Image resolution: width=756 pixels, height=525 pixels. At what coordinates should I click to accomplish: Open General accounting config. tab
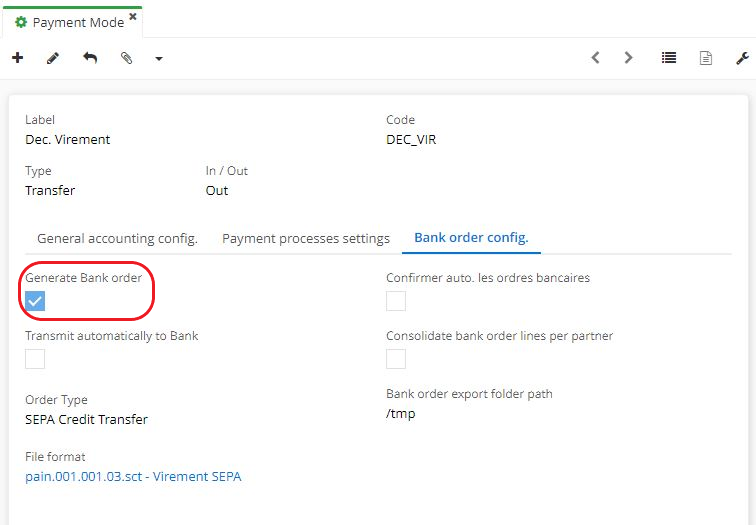tap(117, 238)
